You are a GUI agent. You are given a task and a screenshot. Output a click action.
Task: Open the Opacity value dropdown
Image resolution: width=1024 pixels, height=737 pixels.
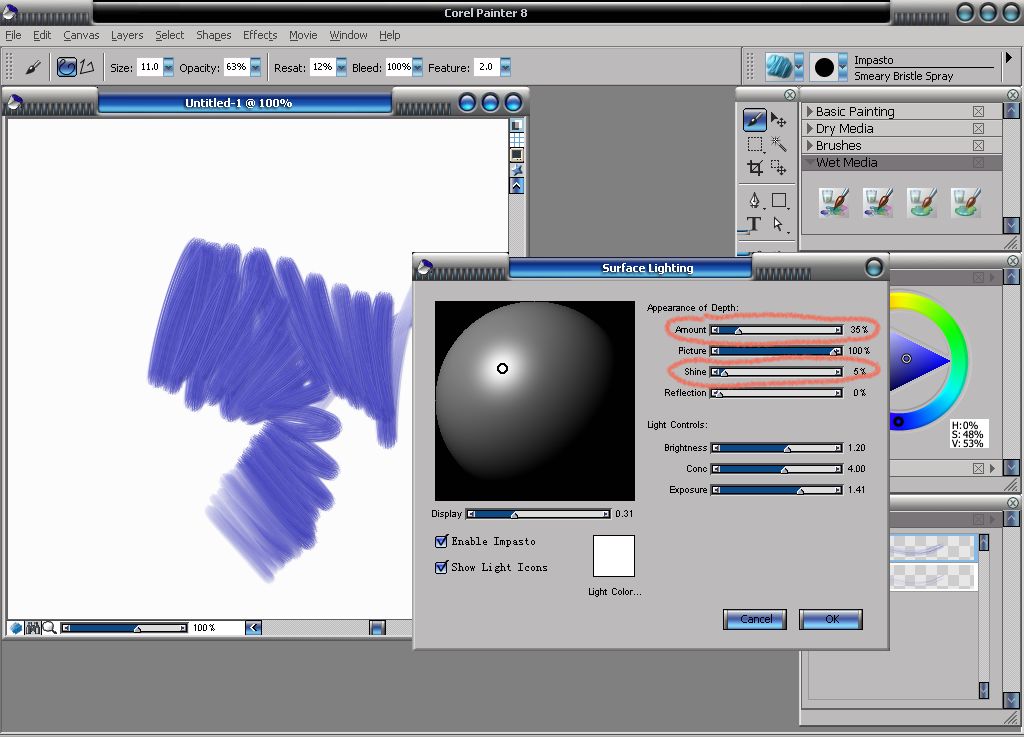255,67
